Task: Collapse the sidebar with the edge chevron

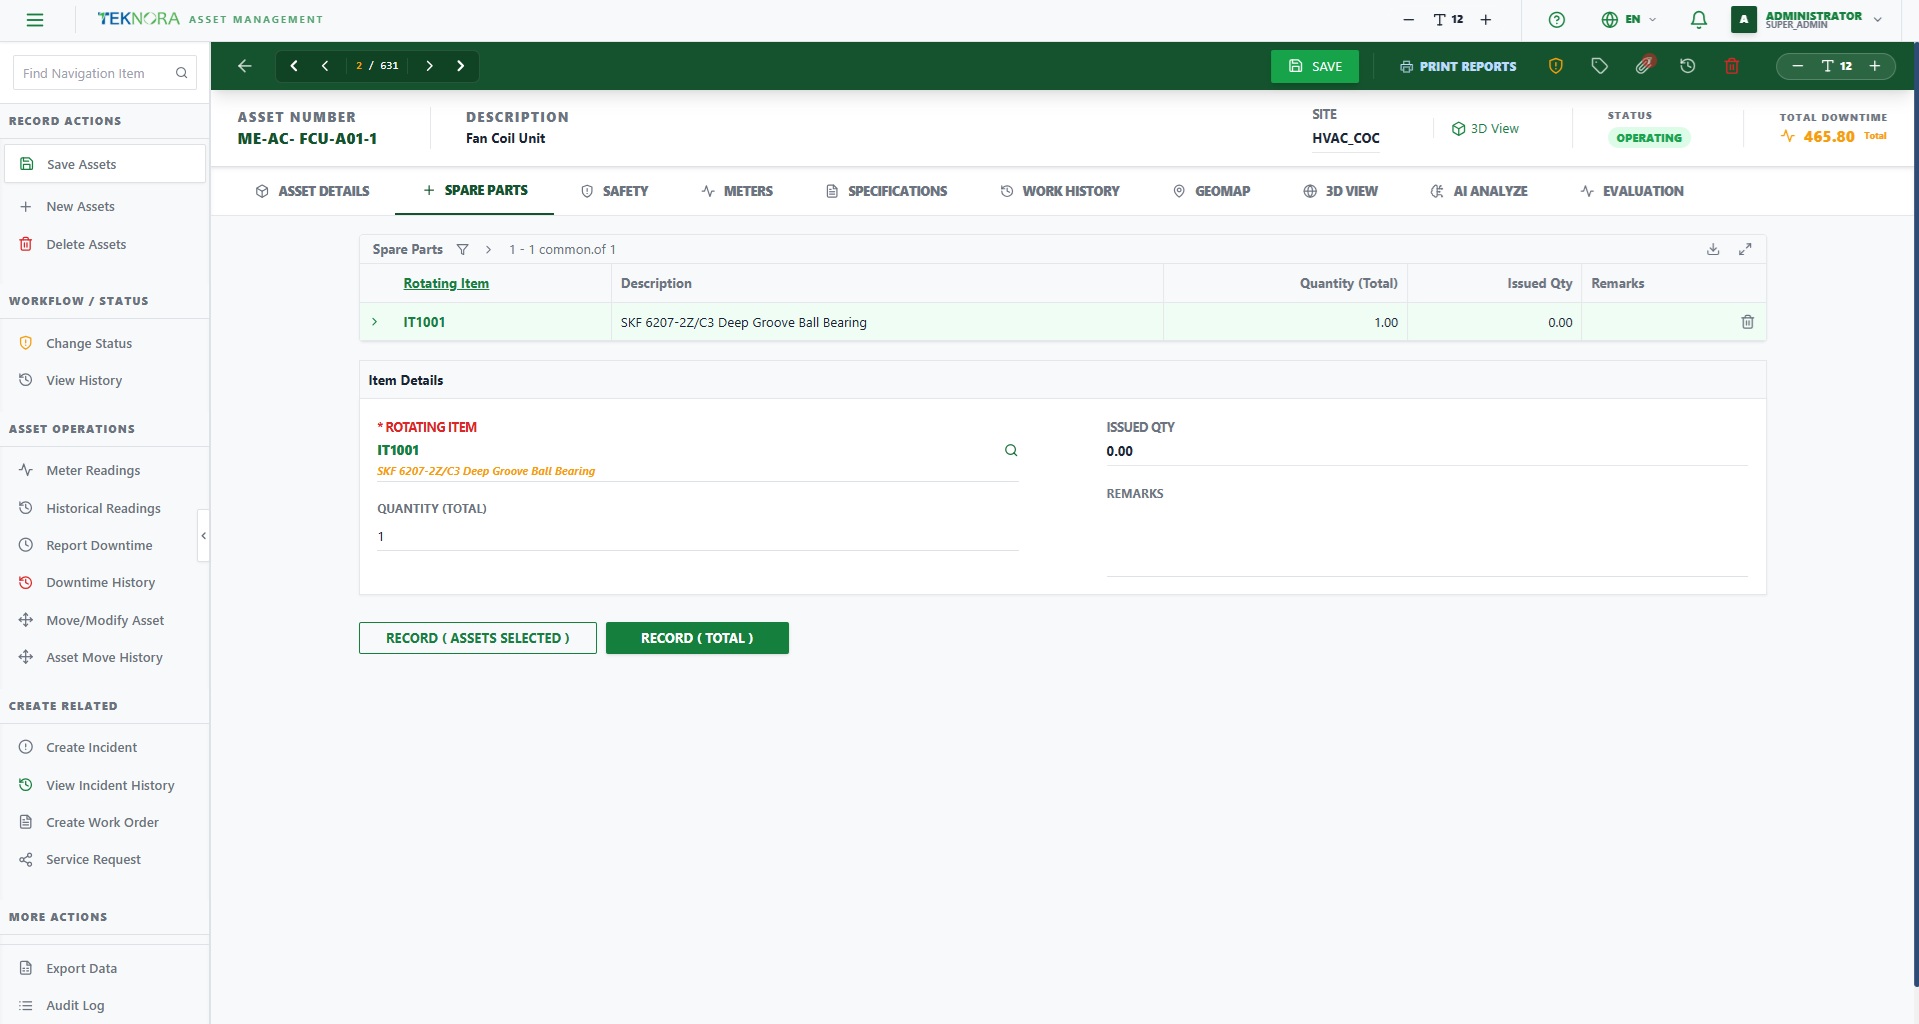Action: (x=204, y=536)
